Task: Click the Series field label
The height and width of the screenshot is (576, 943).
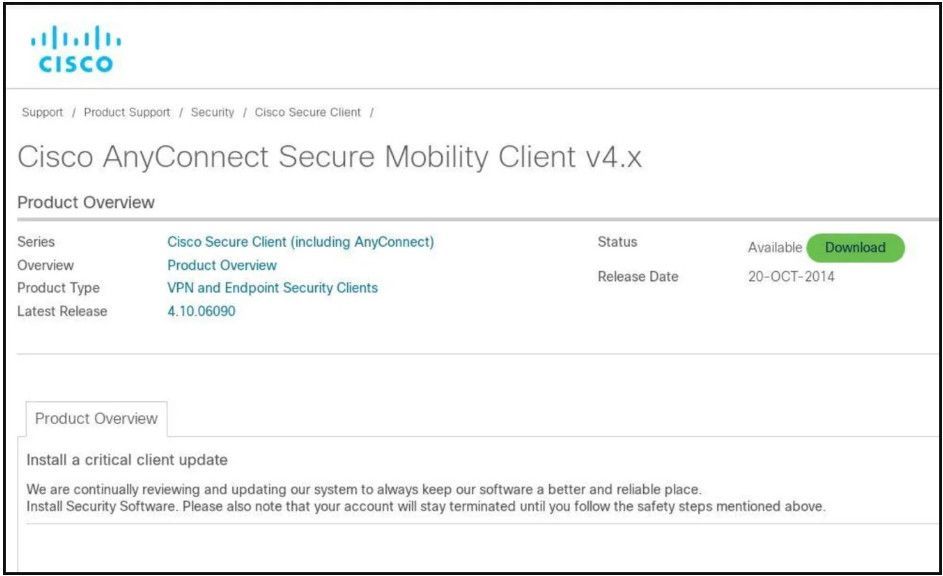Action: tap(36, 242)
